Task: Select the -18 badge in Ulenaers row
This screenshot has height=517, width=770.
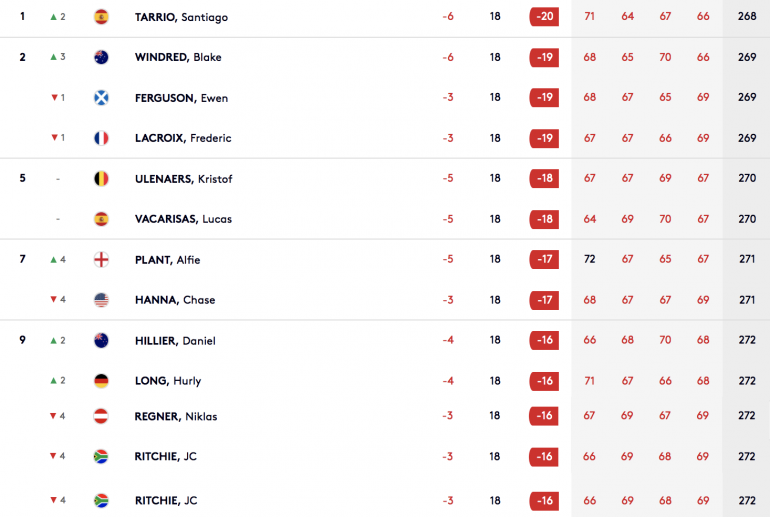Action: point(544,178)
